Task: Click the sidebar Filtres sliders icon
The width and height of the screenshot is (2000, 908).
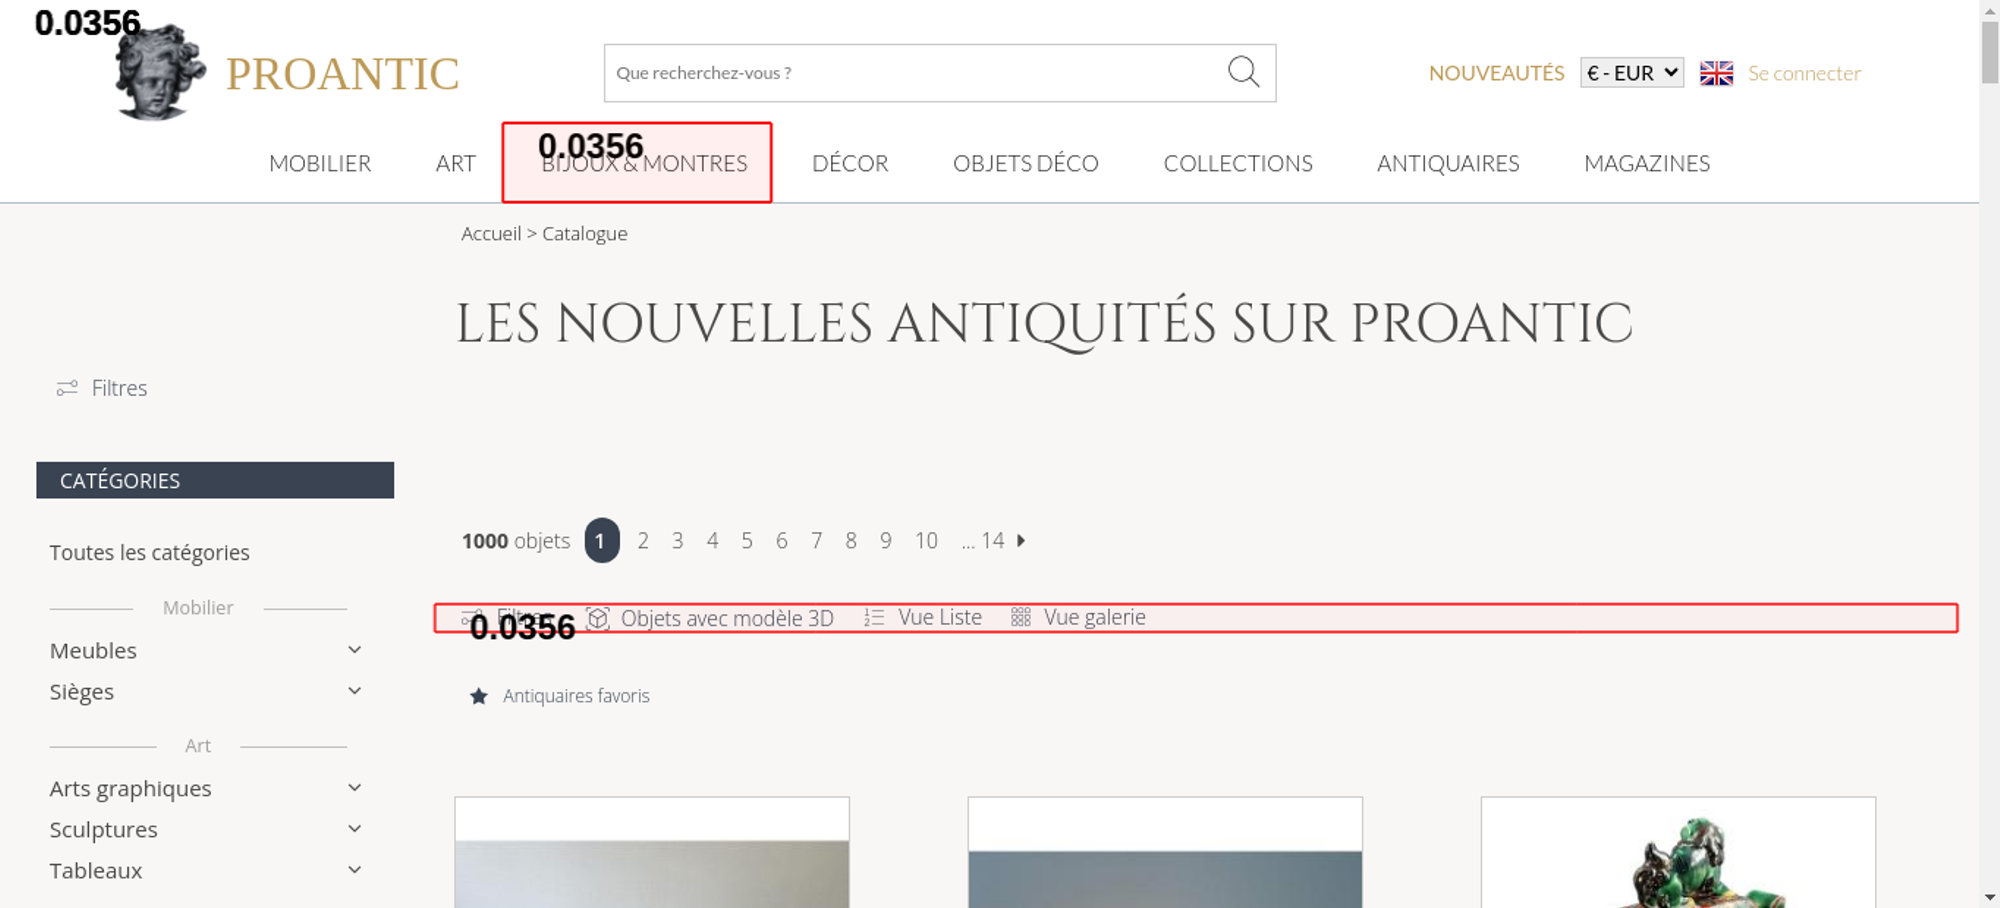Action: click(x=67, y=388)
